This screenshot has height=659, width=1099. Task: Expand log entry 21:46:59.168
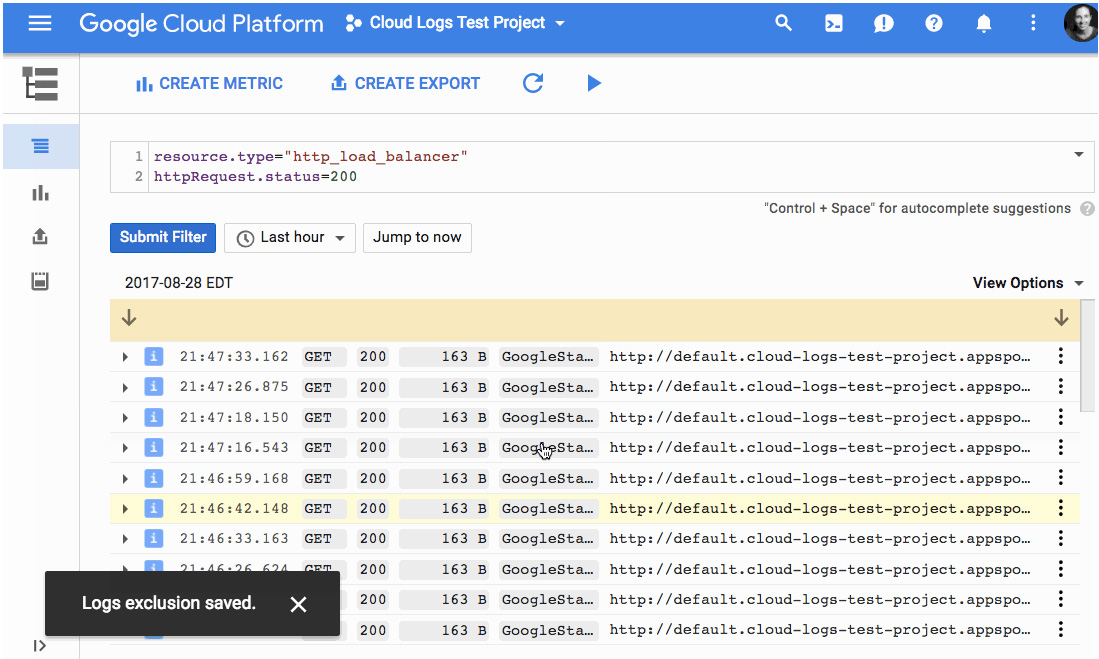125,479
